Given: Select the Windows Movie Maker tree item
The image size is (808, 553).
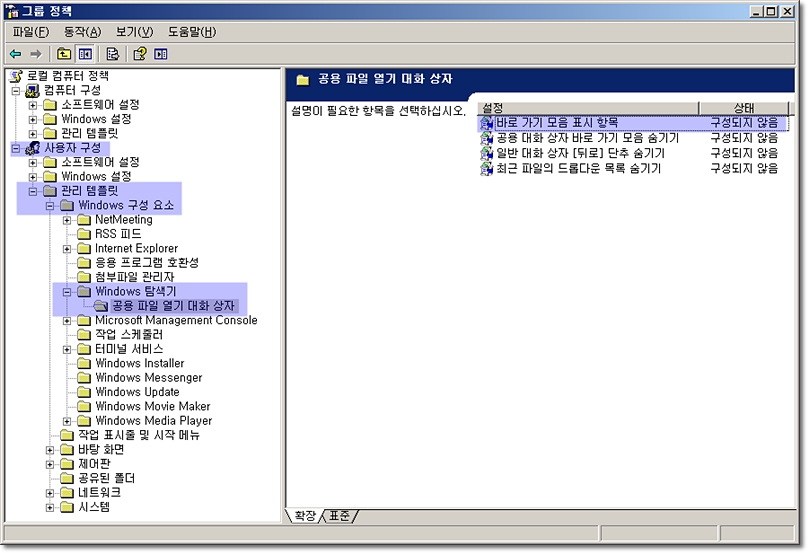Looking at the screenshot, I should 153,407.
